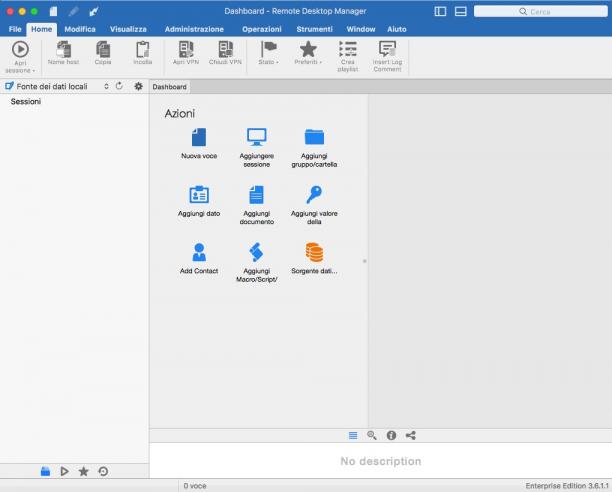Click the Aggiungi documento action
The width and height of the screenshot is (612, 492).
(256, 205)
